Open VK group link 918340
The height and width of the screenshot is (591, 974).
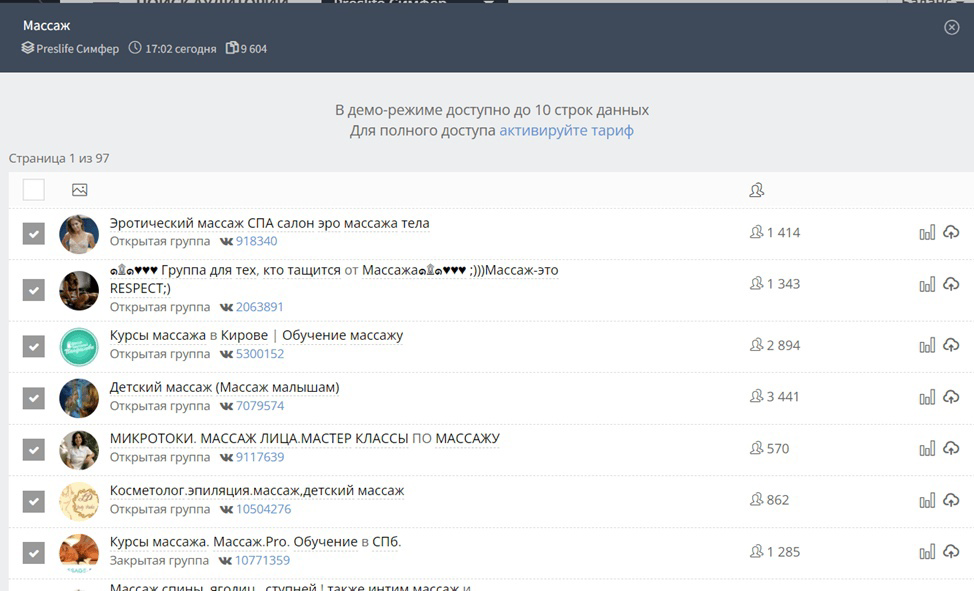tap(257, 241)
